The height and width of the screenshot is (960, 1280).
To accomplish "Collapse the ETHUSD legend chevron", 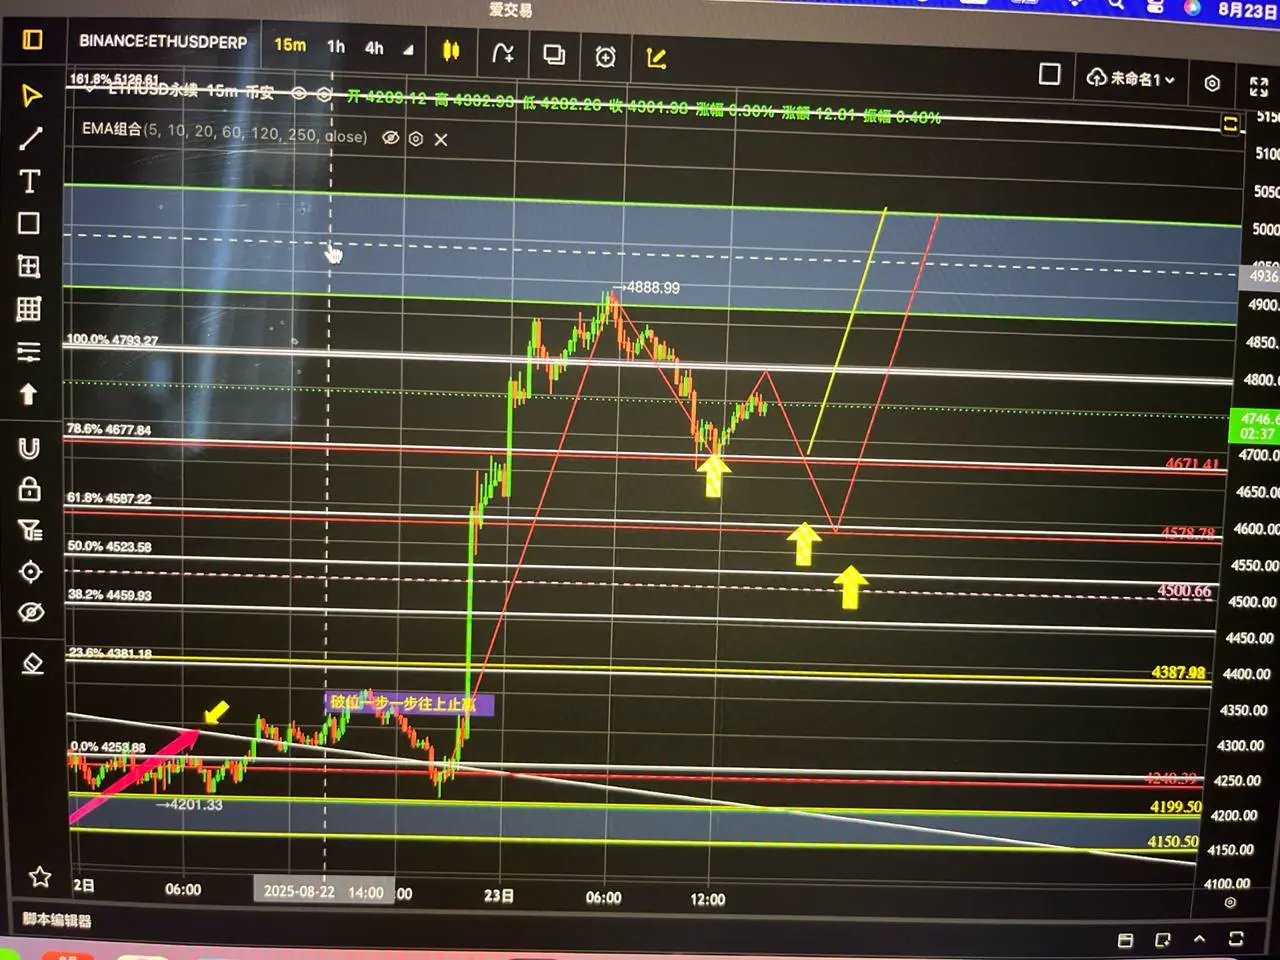I will (x=90, y=90).
